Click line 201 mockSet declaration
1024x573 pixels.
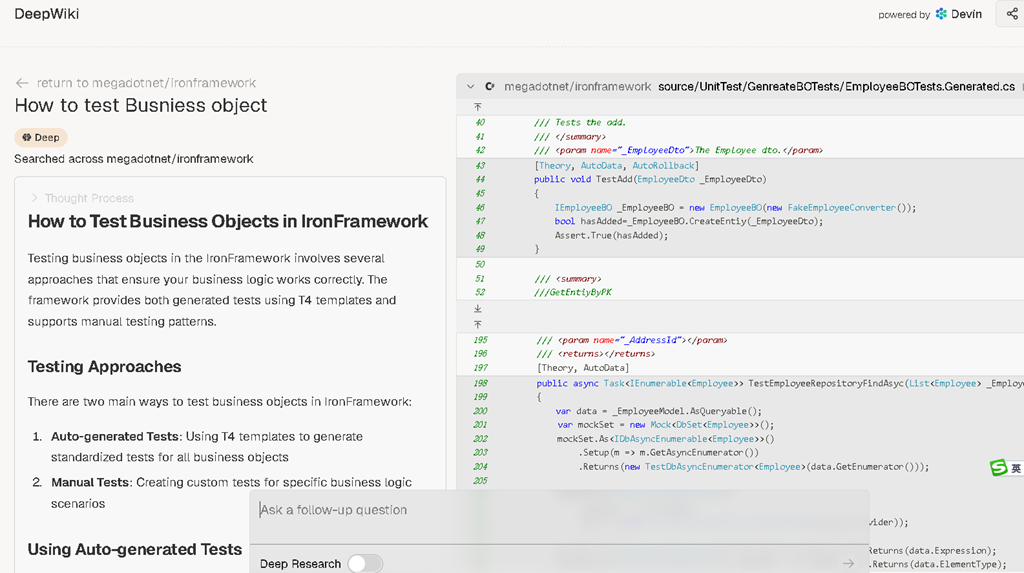tap(665, 425)
